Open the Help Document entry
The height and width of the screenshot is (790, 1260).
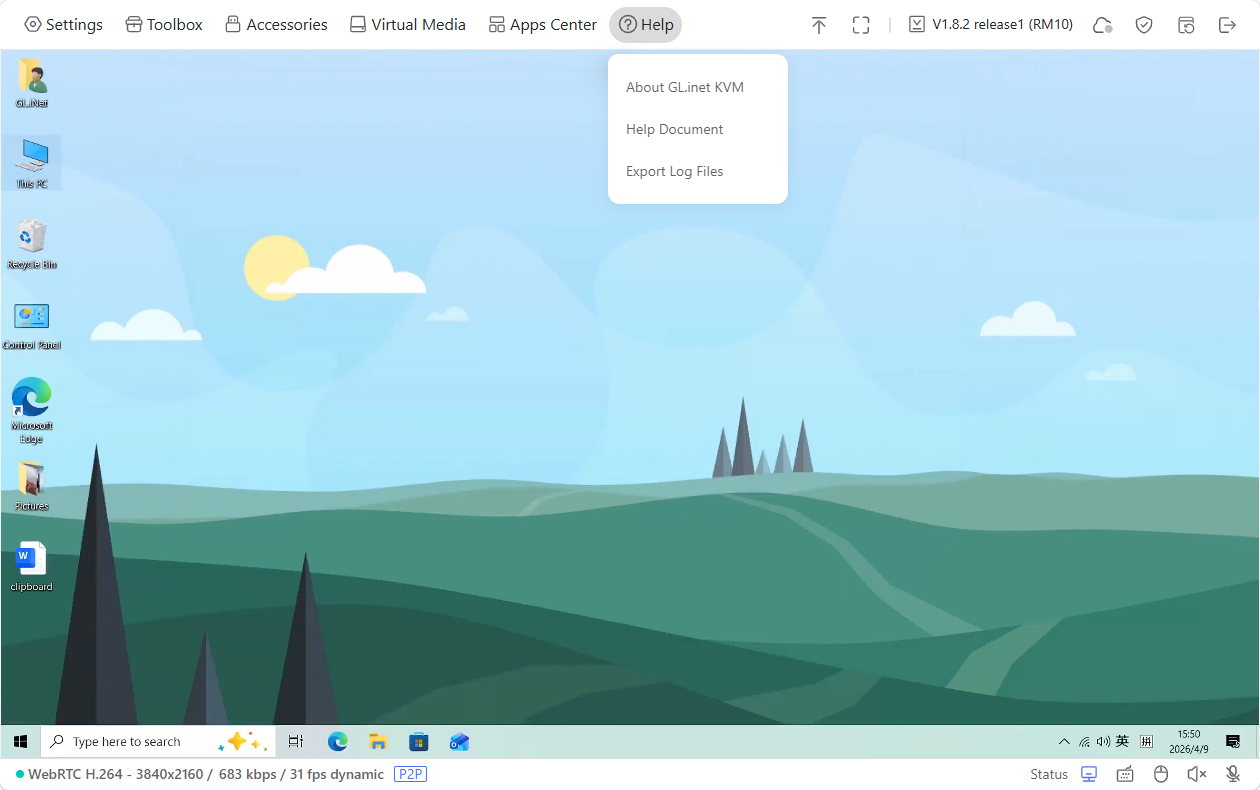point(674,129)
